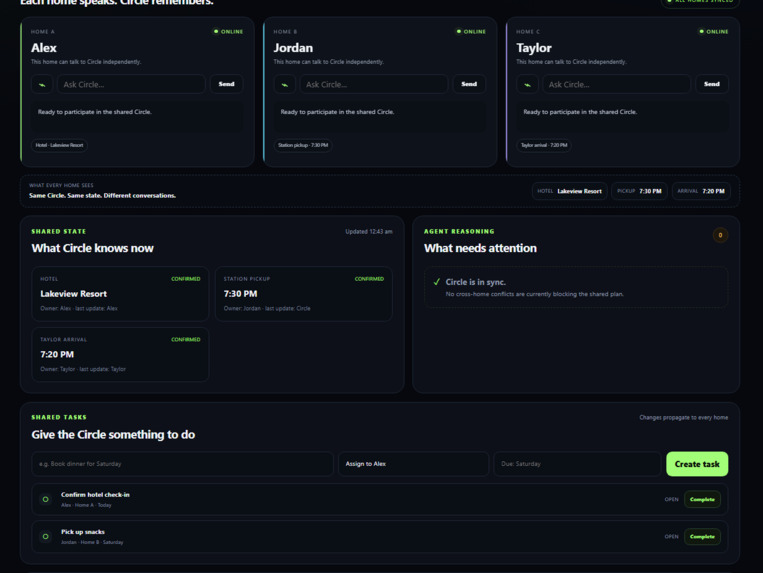The width and height of the screenshot is (763, 573).
Task: Select the Hotel Lakeview Resort state card
Action: click(x=120, y=294)
